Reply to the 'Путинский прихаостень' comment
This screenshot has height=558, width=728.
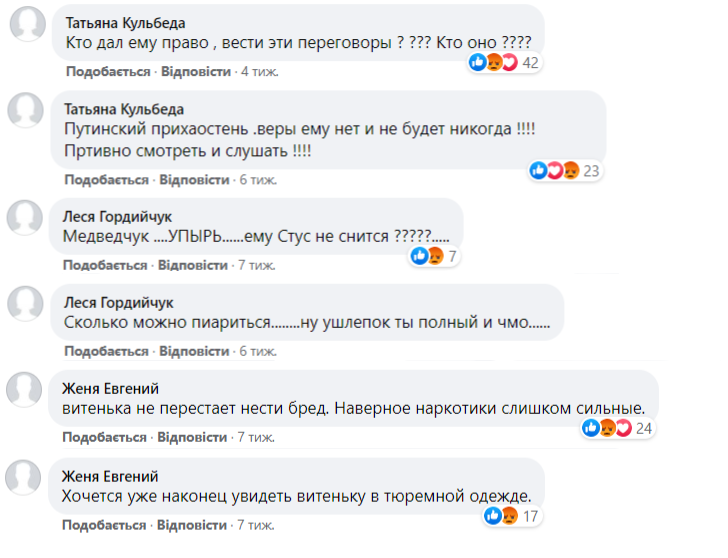pyautogui.click(x=194, y=179)
